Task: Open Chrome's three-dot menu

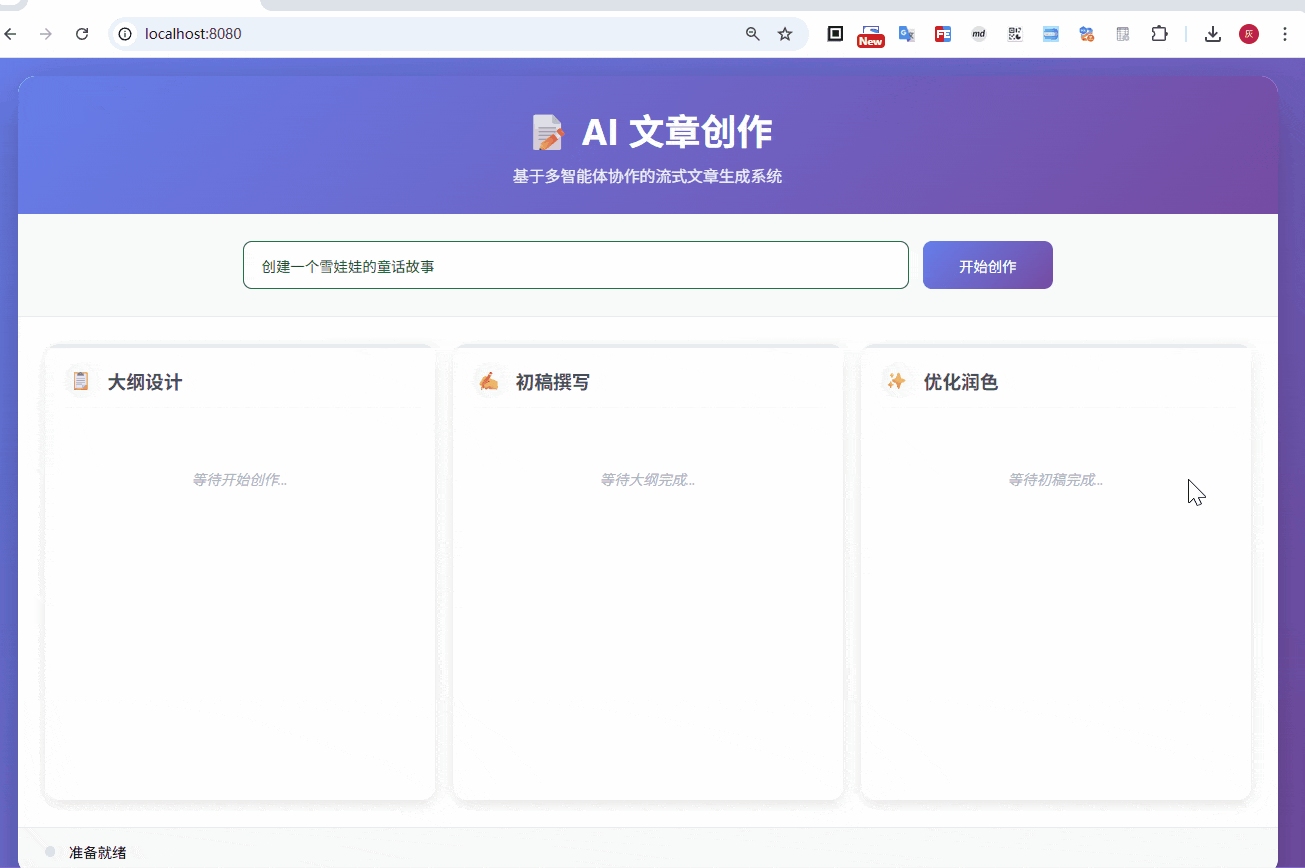Action: (1285, 34)
